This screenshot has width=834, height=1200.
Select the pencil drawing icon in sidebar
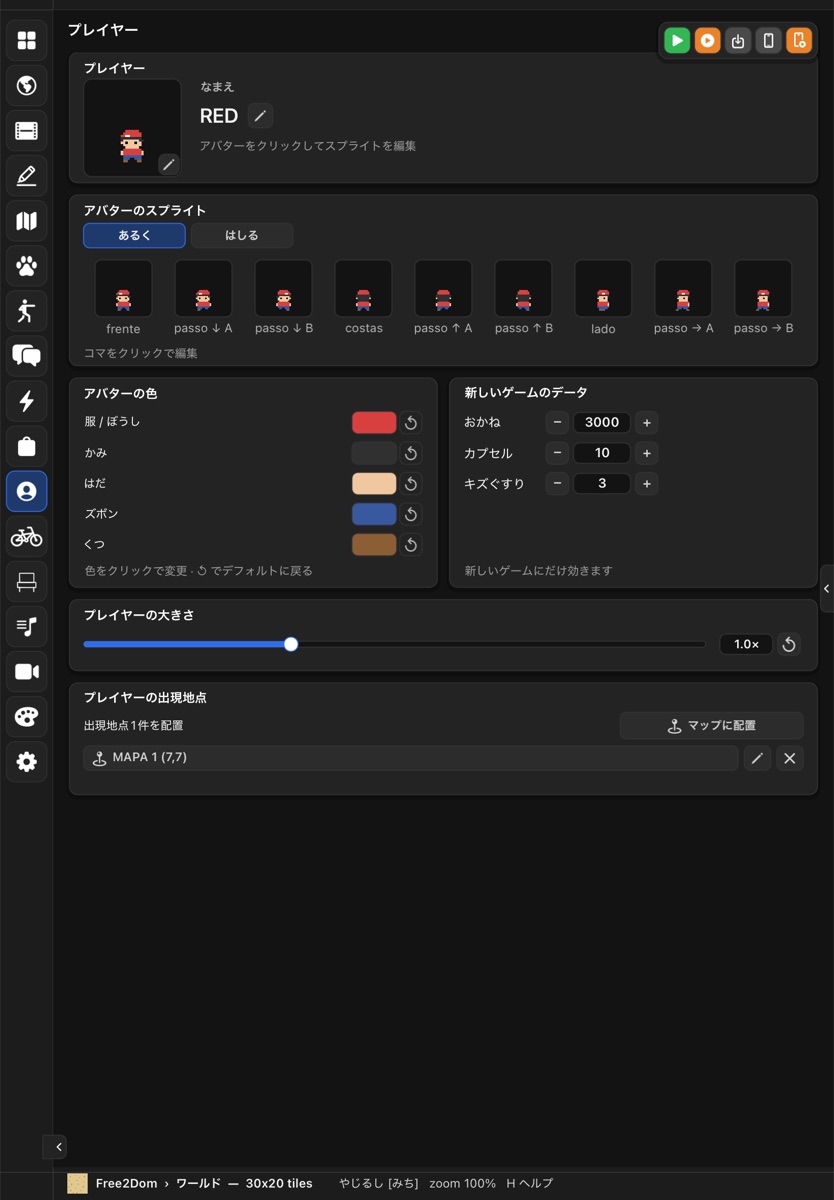point(27,176)
